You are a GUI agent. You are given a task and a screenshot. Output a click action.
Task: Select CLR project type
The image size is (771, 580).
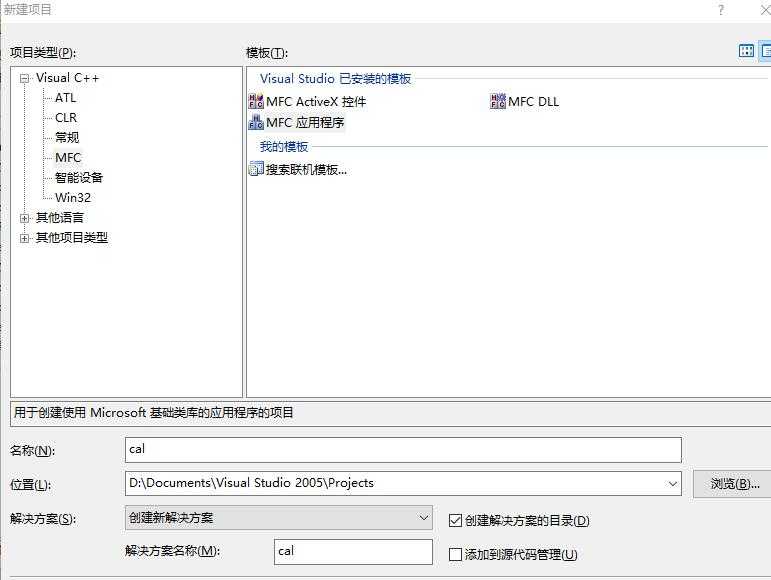click(x=66, y=118)
